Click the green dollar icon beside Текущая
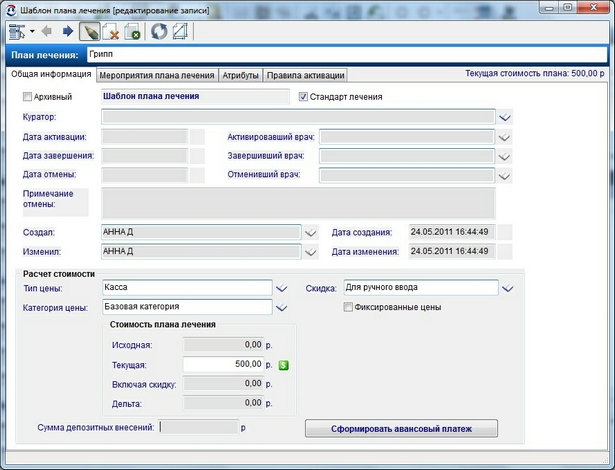Viewport: 615px width, 470px height. pos(284,365)
